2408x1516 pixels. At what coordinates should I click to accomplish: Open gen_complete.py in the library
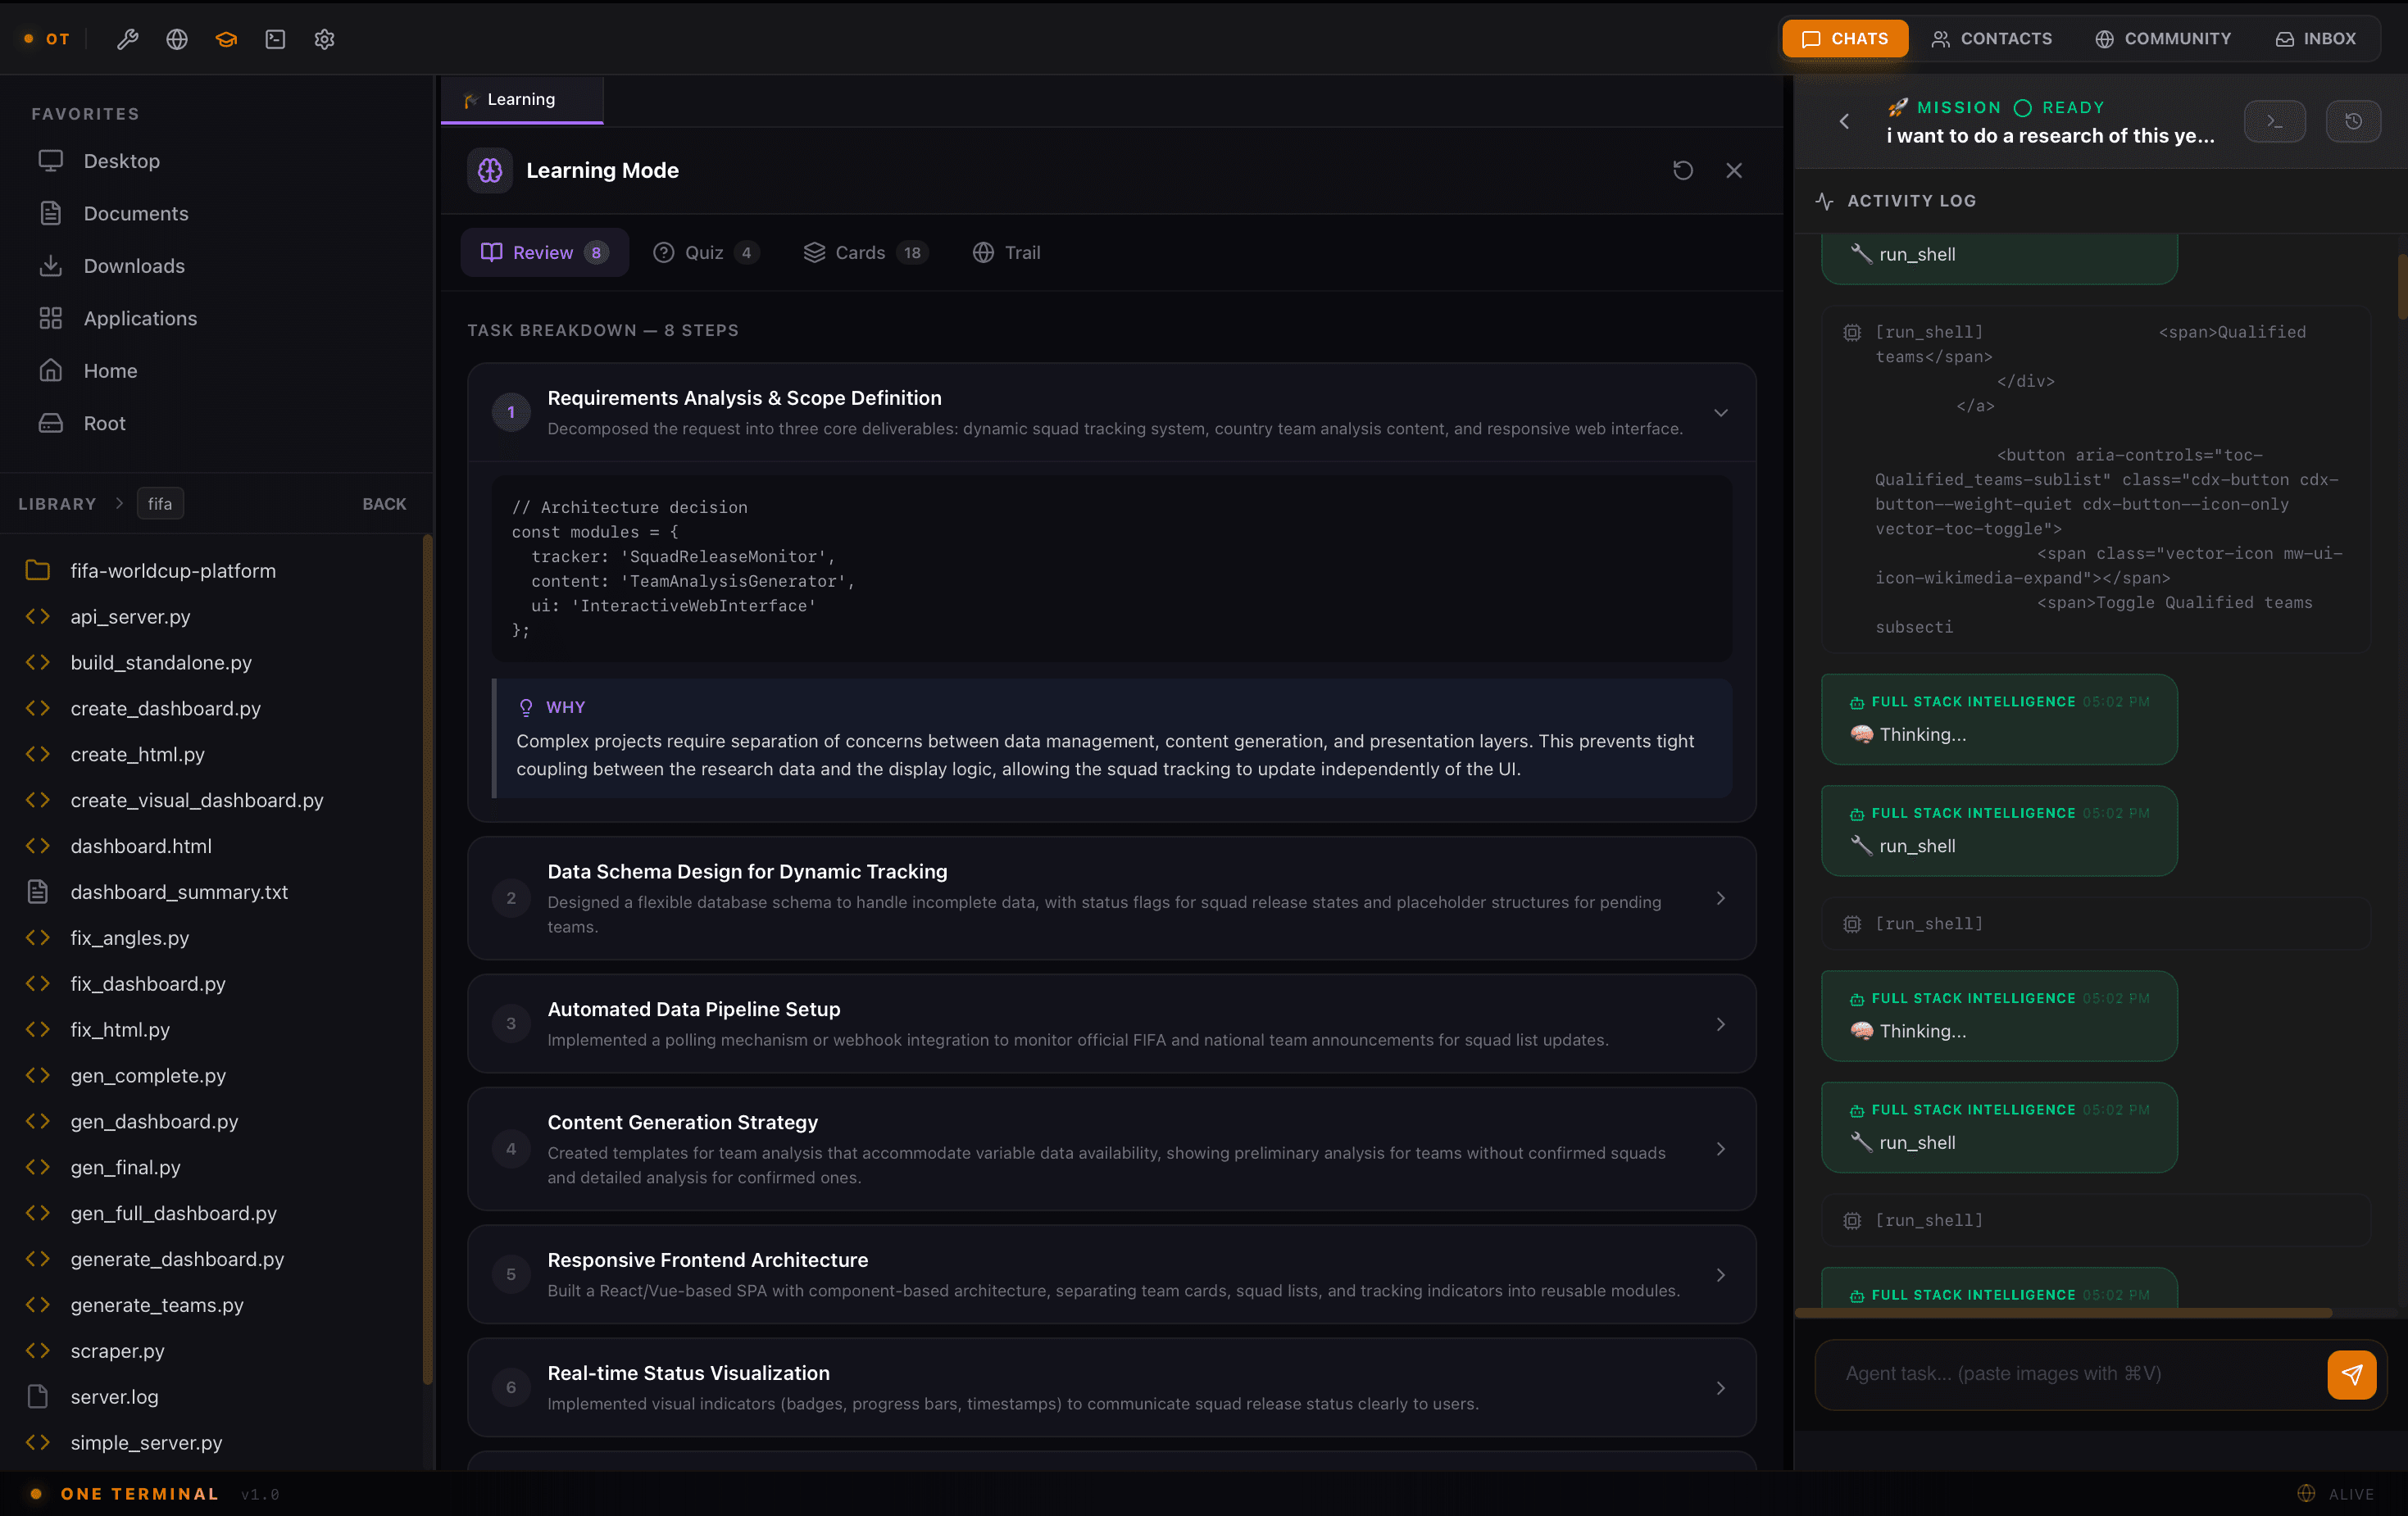[x=148, y=1076]
